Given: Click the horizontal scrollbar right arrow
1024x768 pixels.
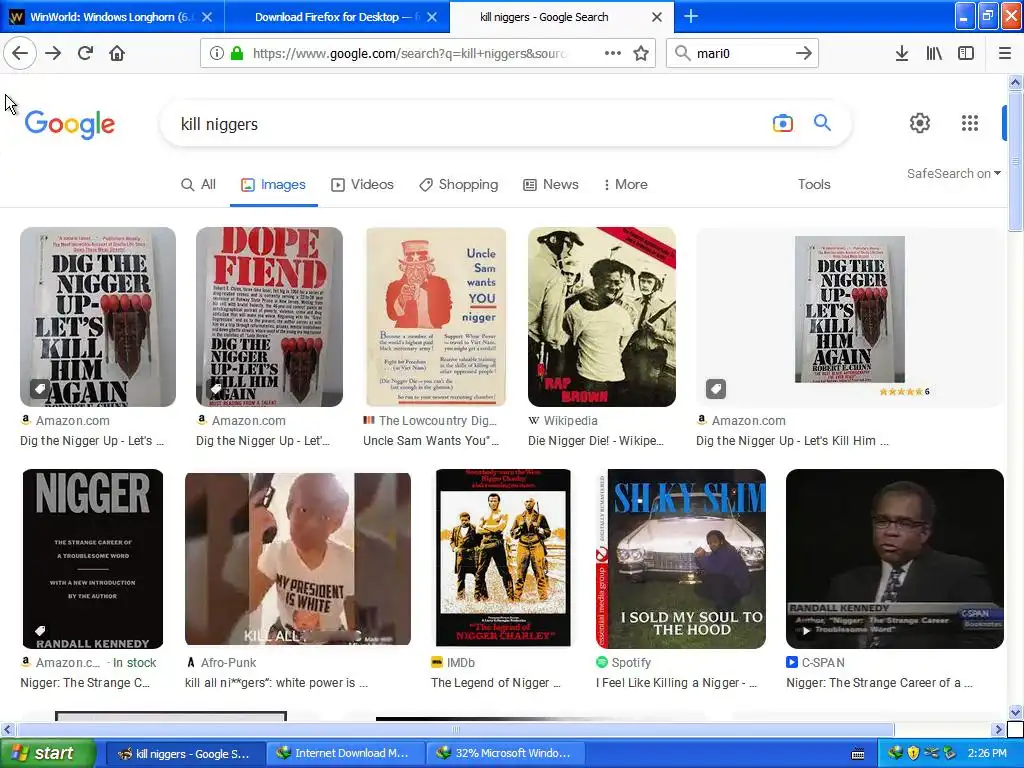Looking at the screenshot, I should click(998, 729).
